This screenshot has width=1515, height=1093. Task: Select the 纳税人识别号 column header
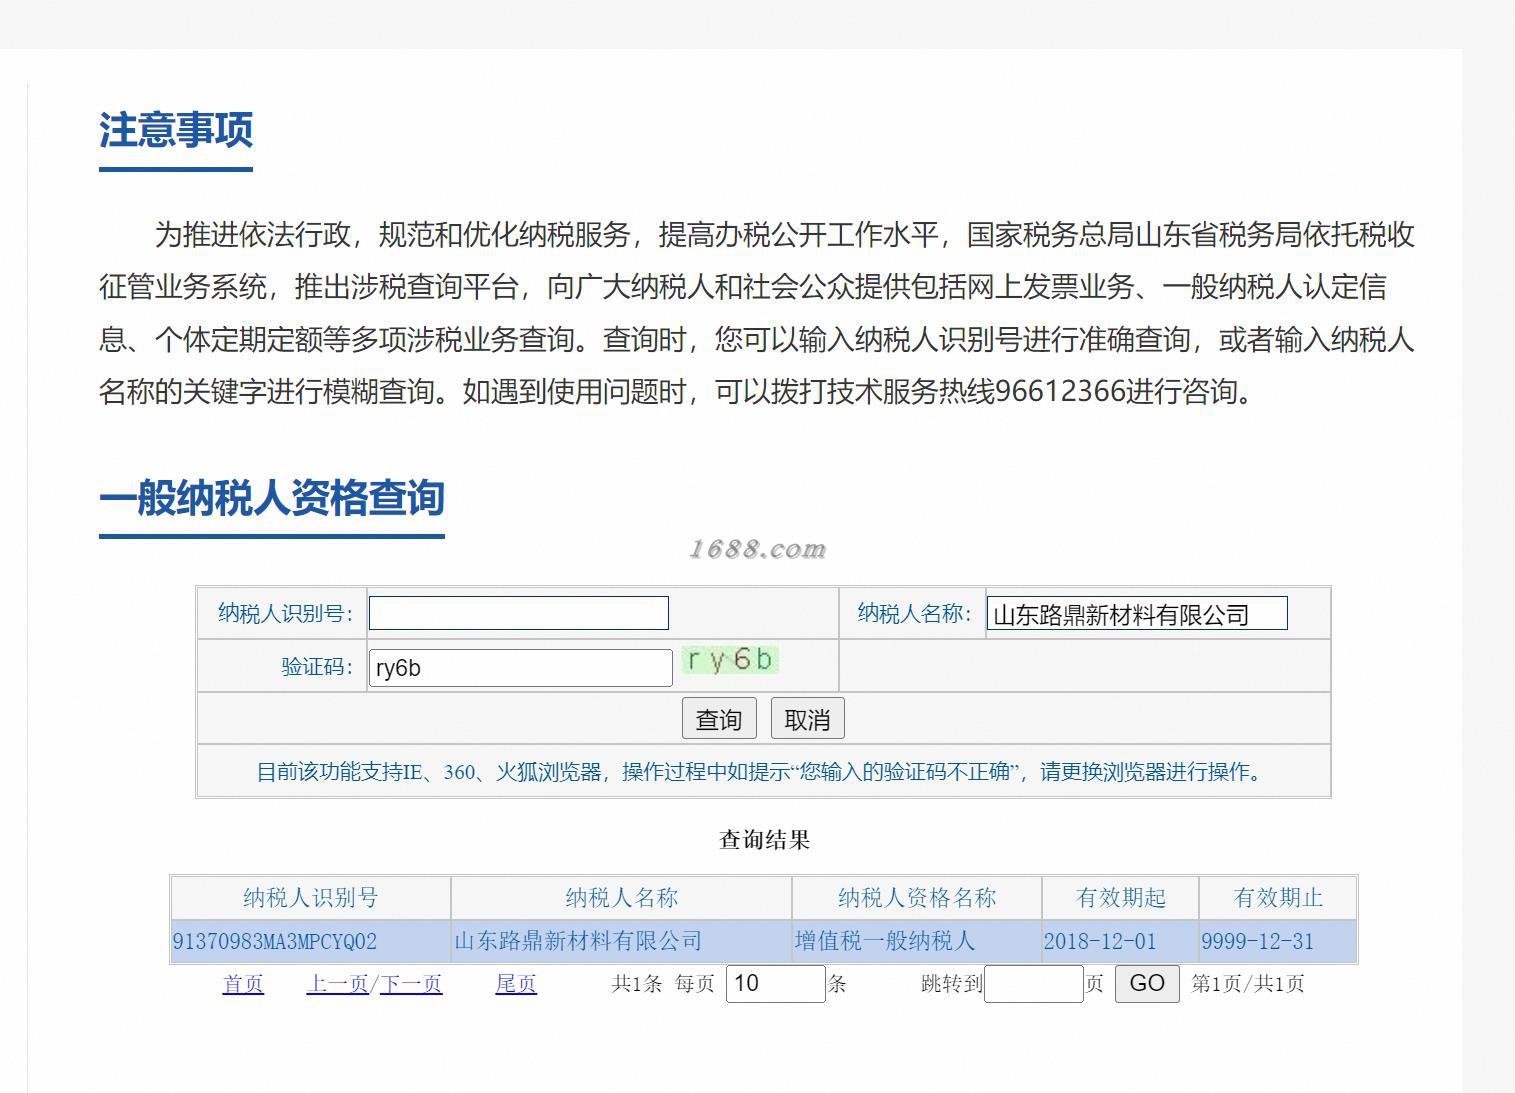(311, 898)
